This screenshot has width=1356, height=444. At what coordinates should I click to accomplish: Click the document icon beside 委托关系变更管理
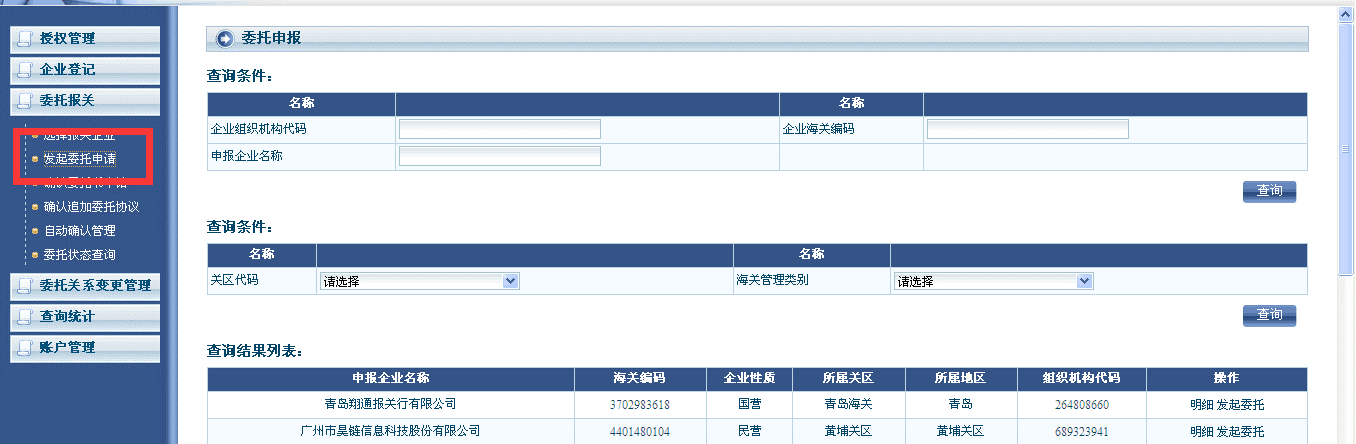(x=25, y=286)
